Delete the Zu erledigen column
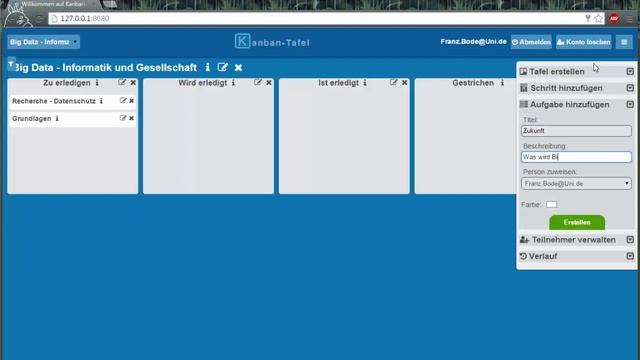Image resolution: width=640 pixels, height=360 pixels. 133,82
